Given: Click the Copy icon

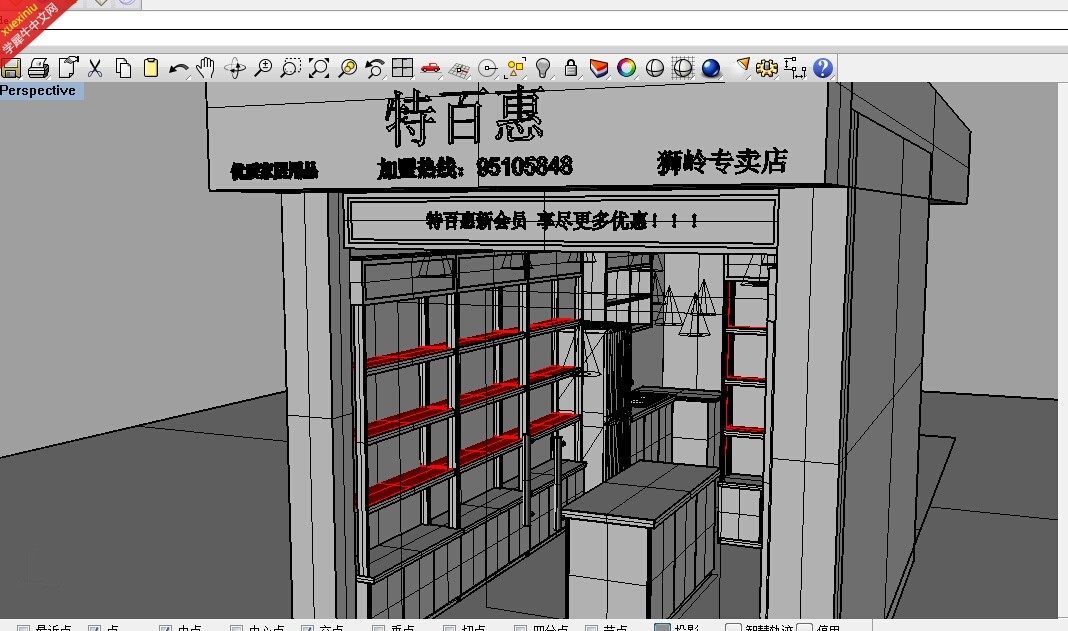Looking at the screenshot, I should coord(123,68).
